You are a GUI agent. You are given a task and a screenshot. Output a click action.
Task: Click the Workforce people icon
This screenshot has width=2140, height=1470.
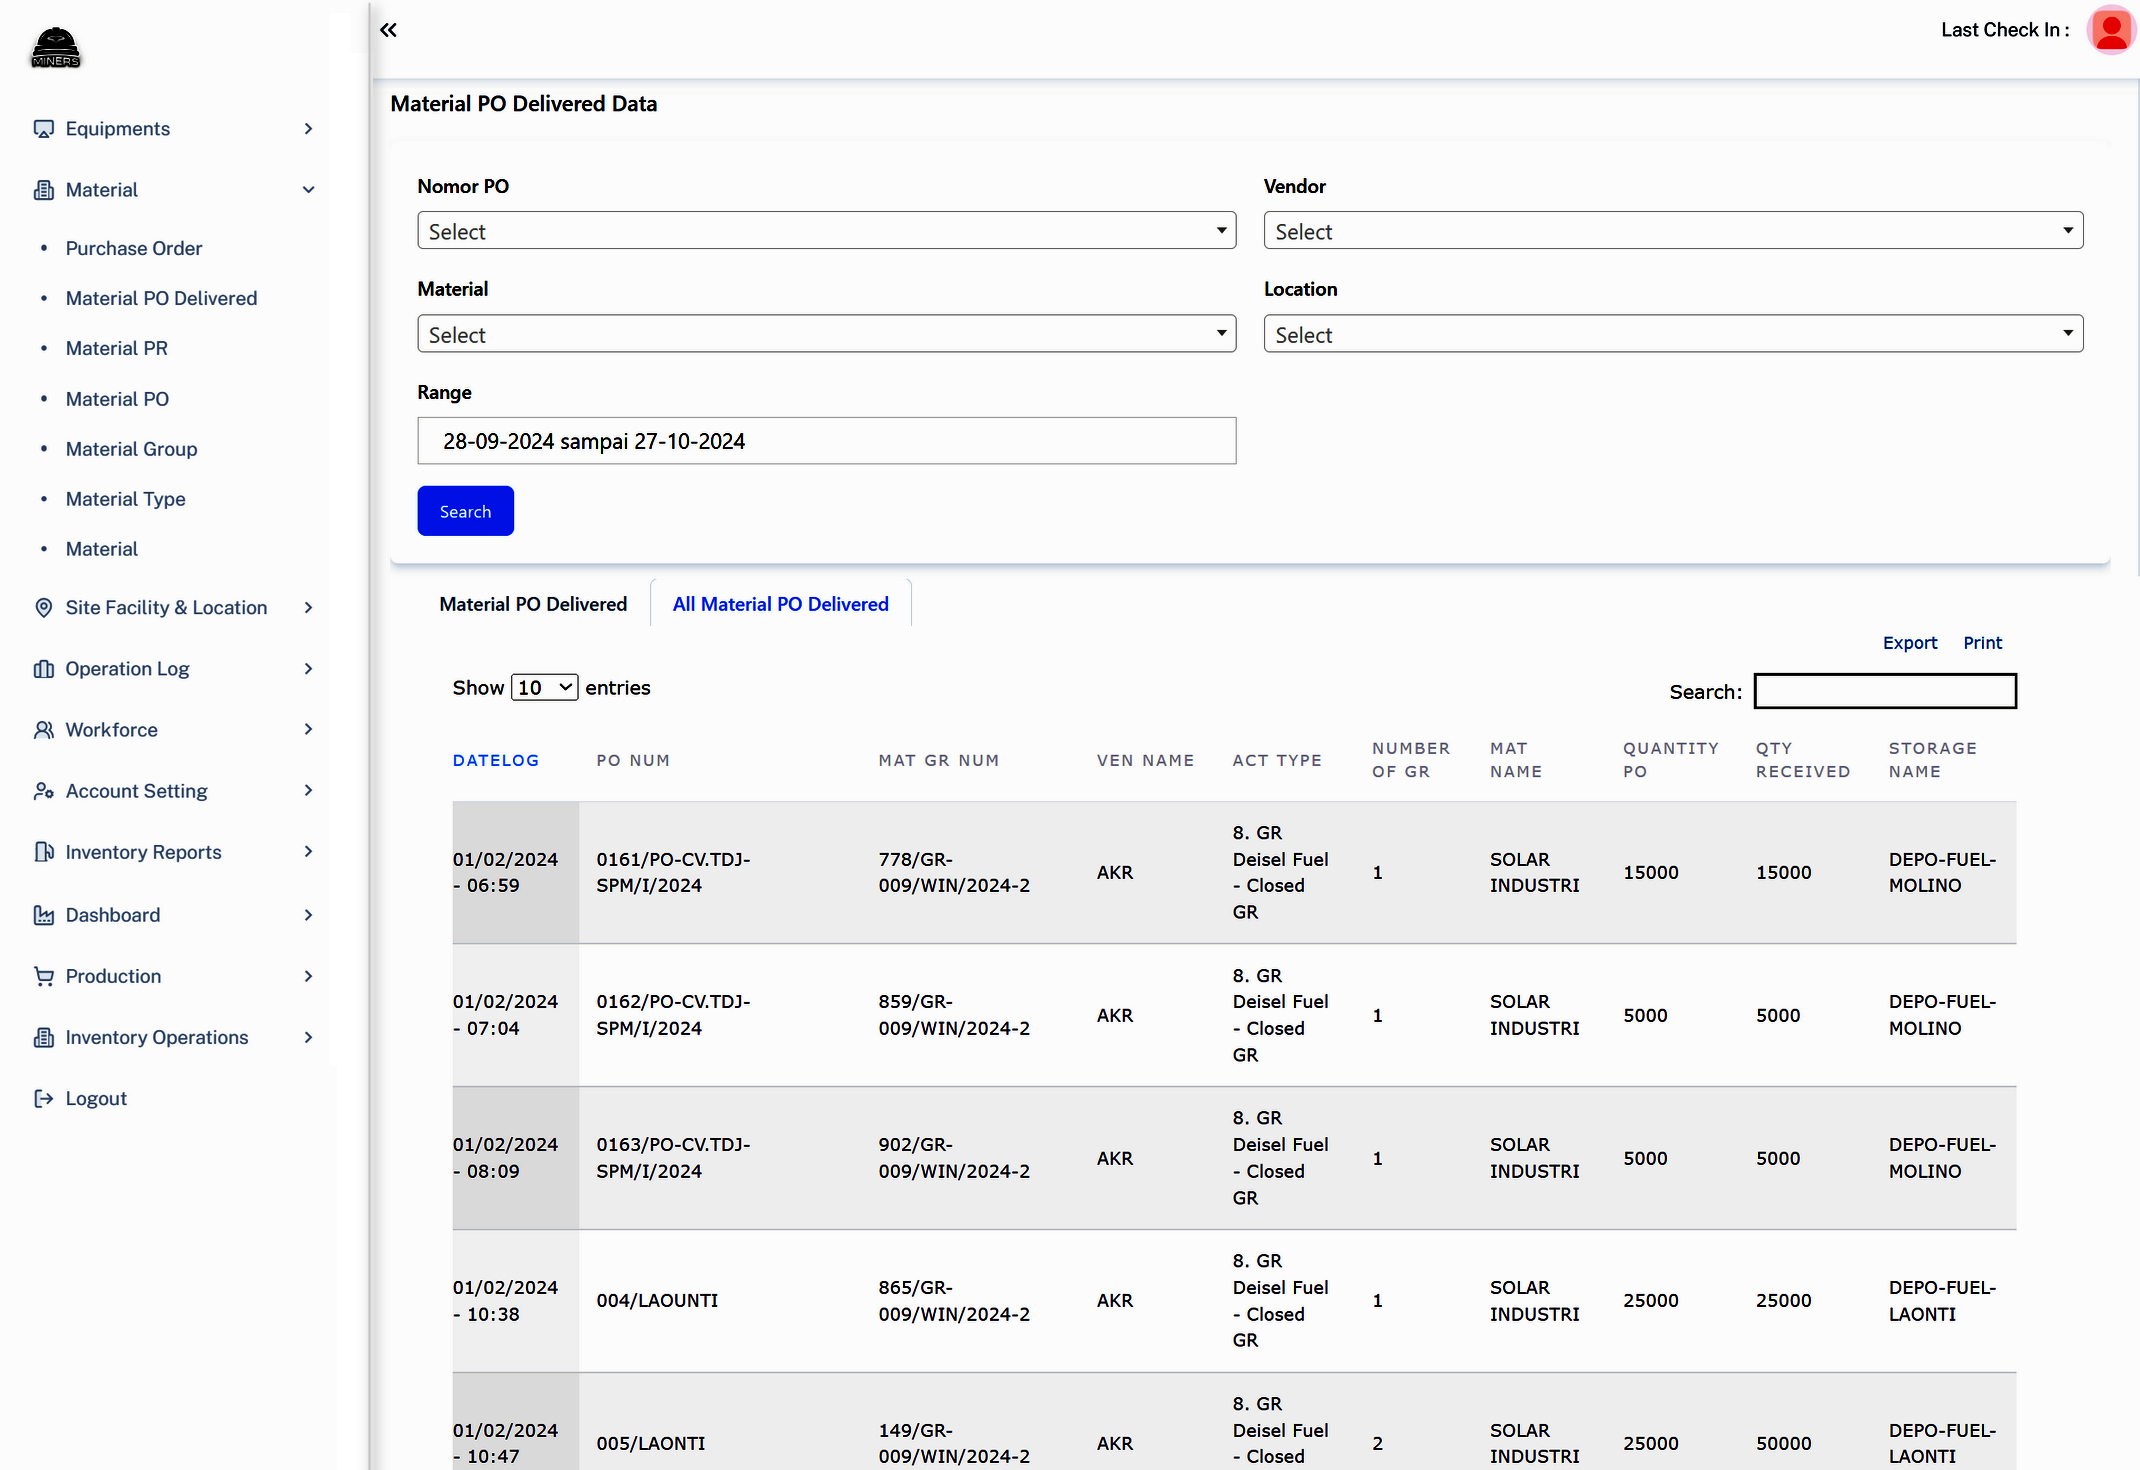pos(43,730)
